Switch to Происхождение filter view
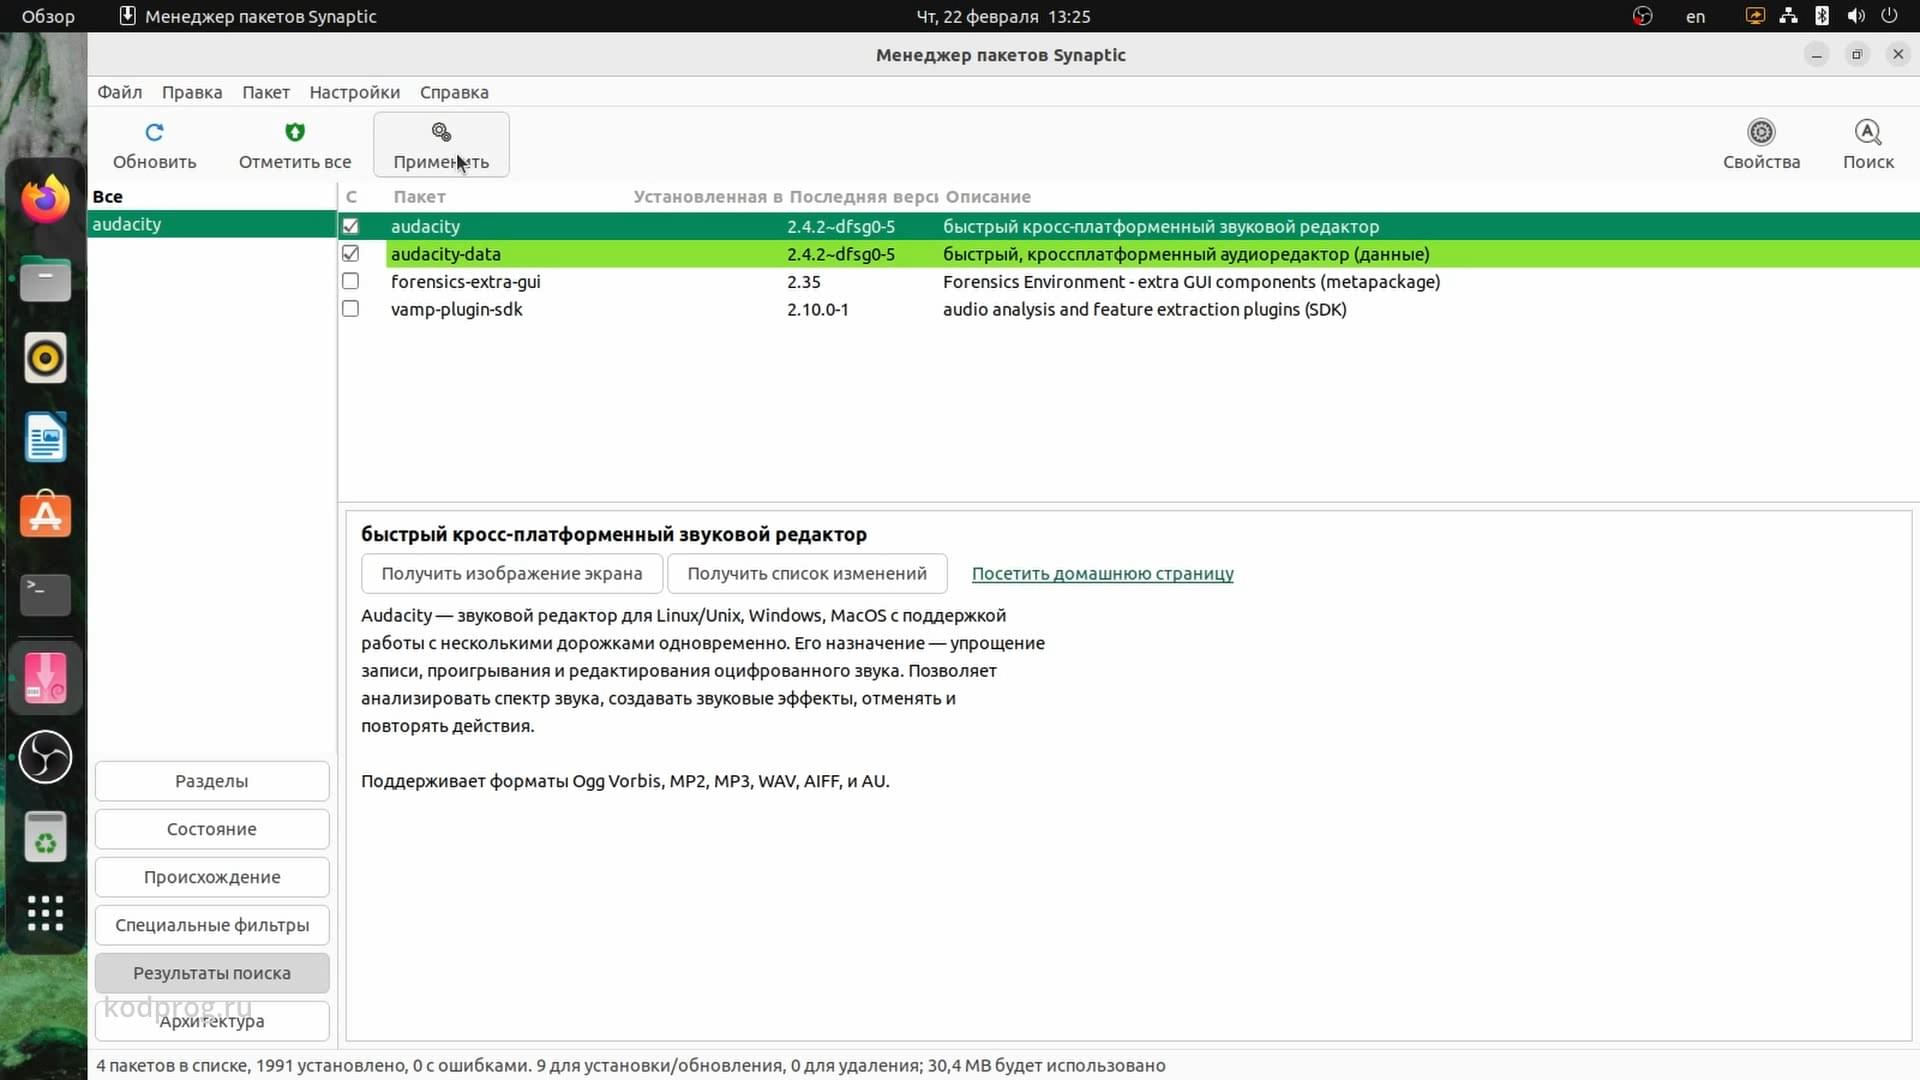 coord(212,877)
